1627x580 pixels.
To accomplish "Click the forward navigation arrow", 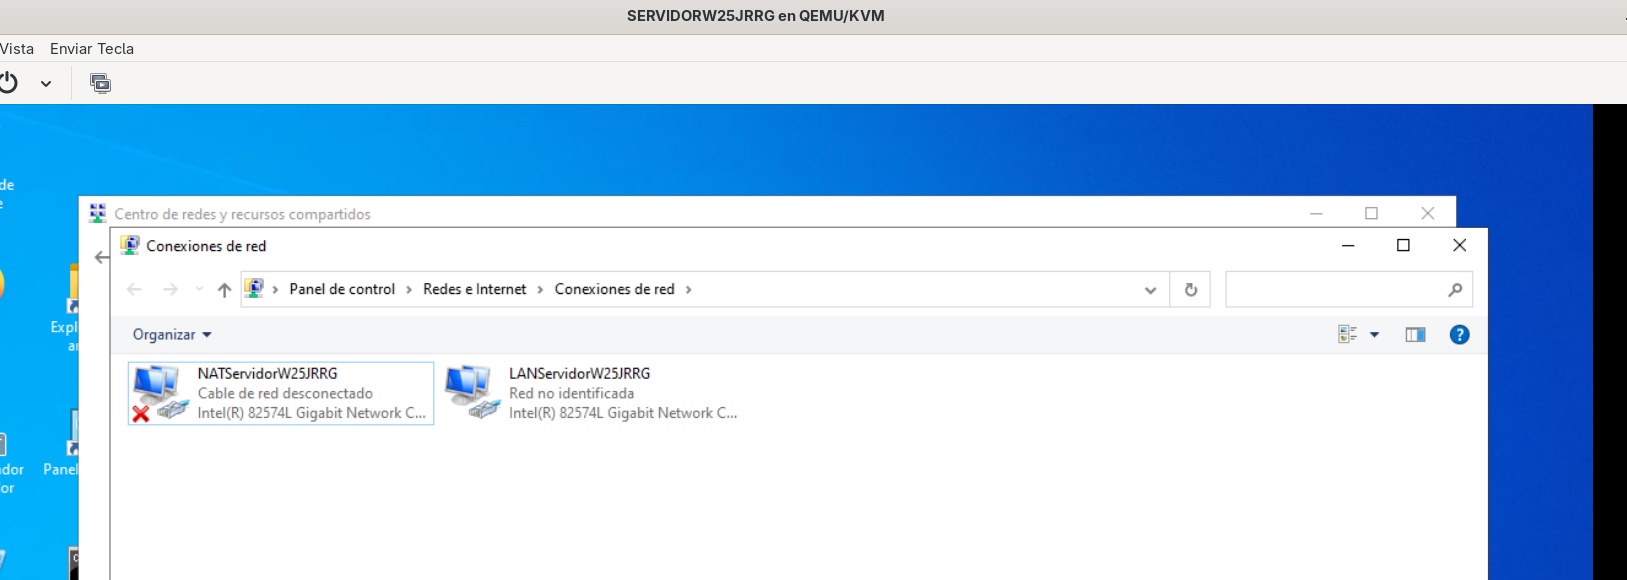I will [170, 289].
